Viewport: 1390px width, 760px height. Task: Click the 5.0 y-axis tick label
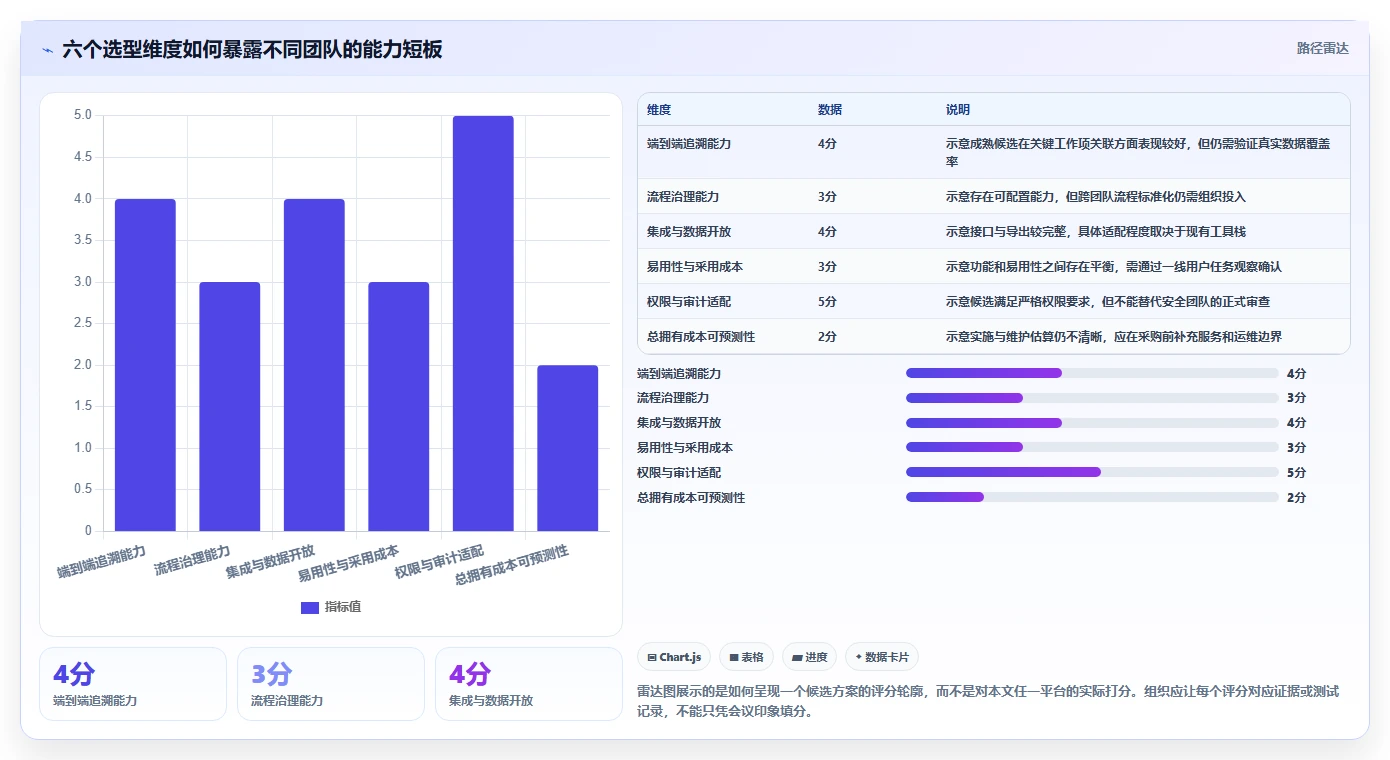point(83,115)
